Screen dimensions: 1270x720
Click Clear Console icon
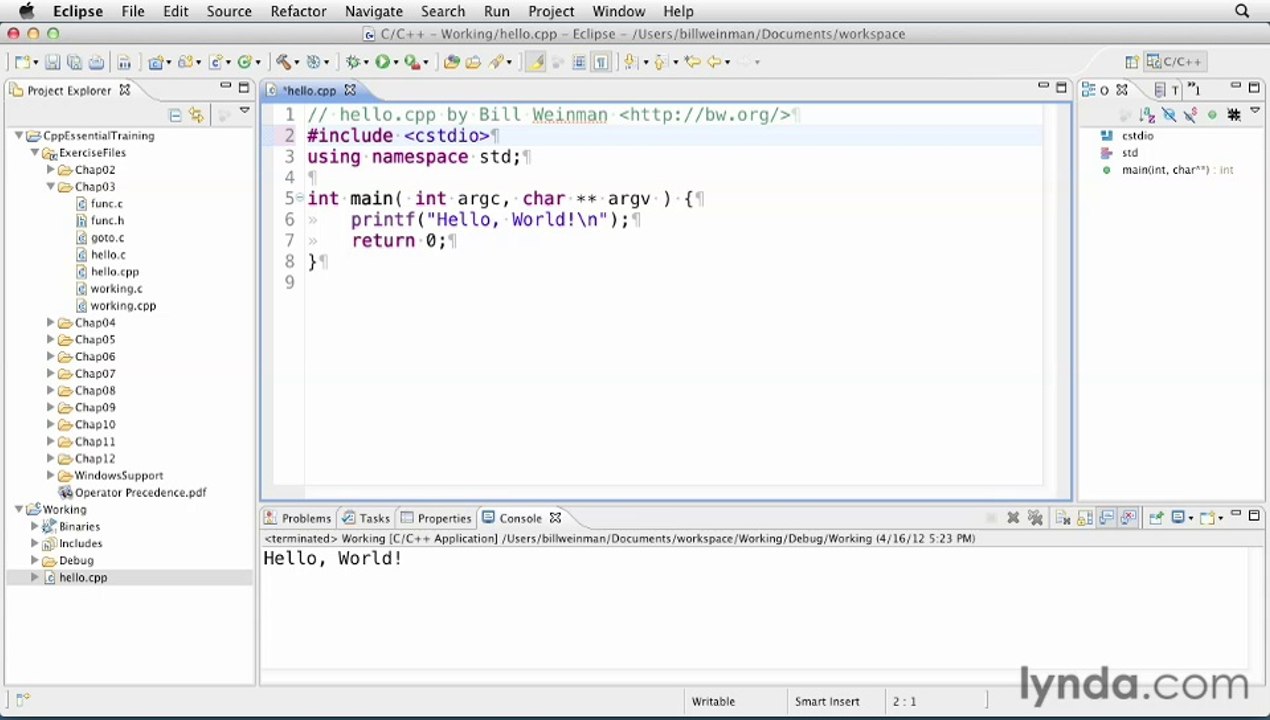[1063, 518]
